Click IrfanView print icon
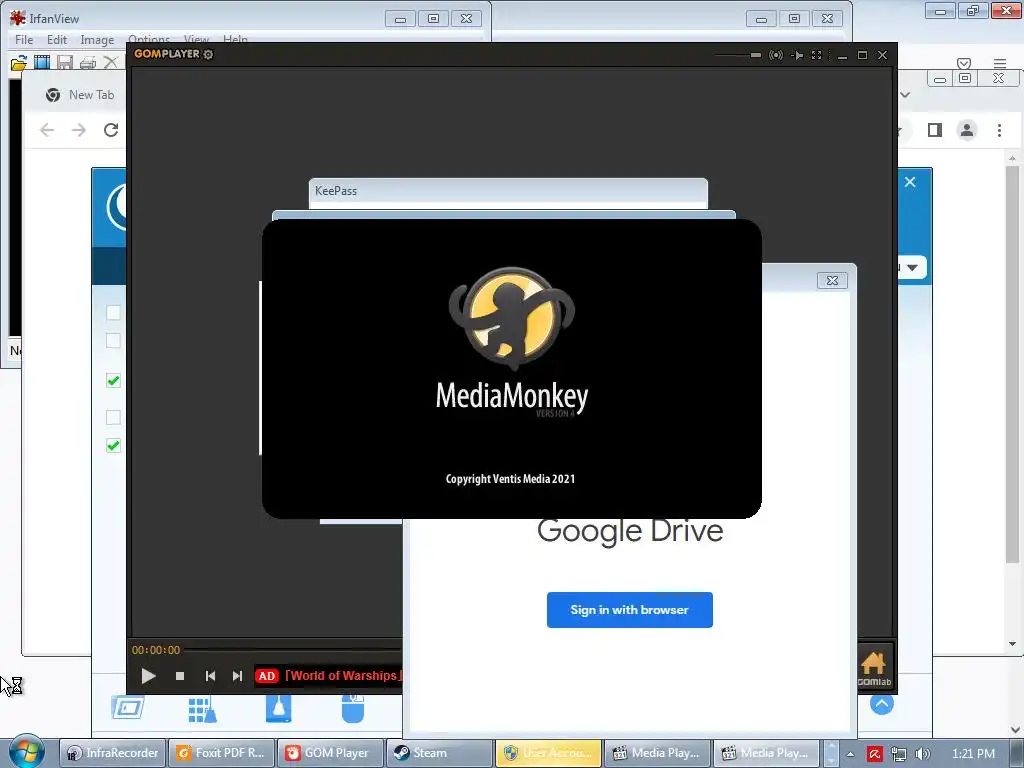 (88, 63)
